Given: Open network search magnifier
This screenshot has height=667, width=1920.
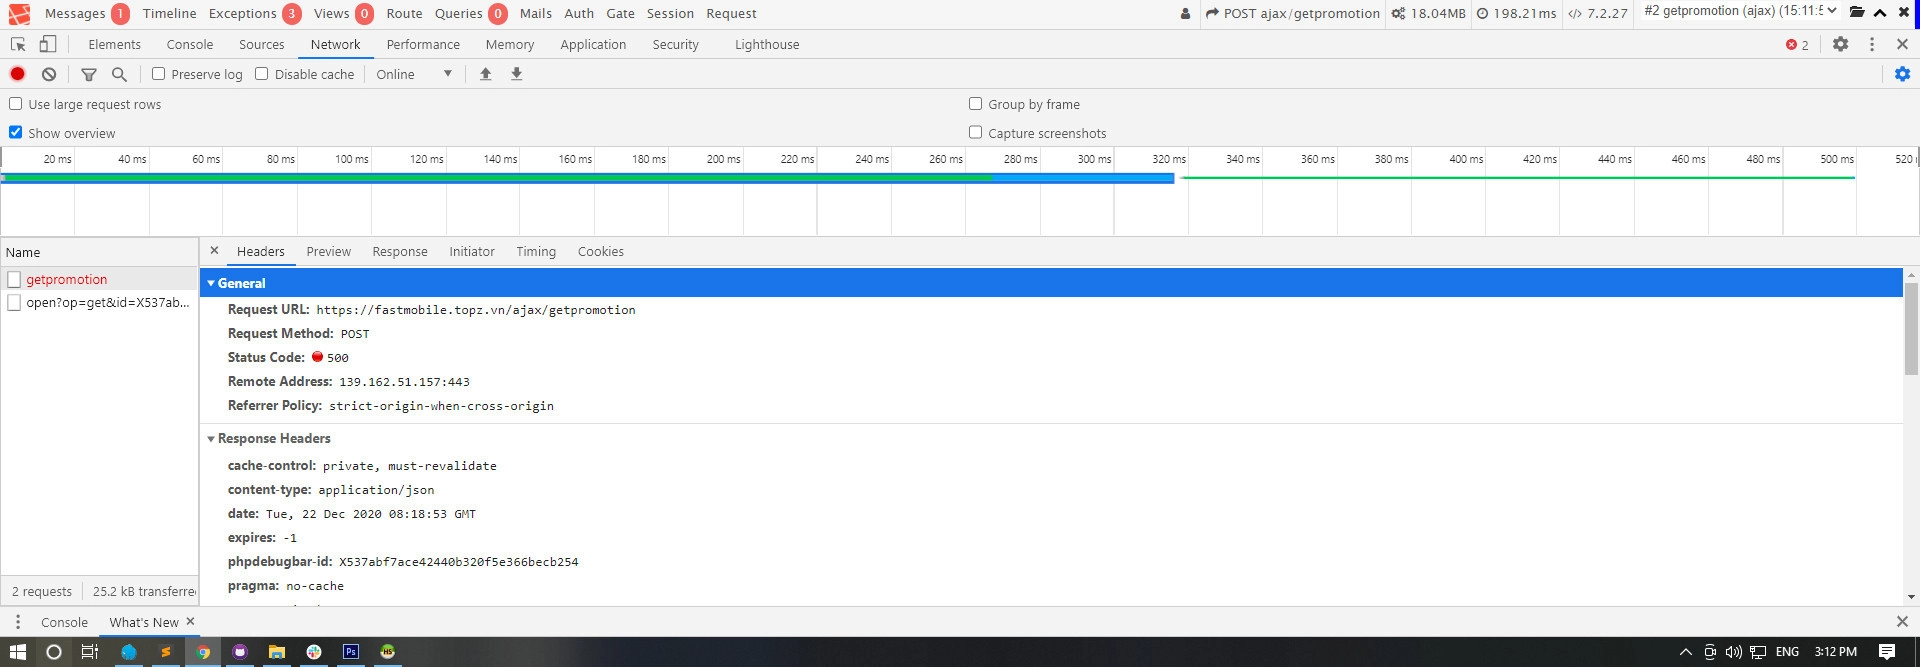Looking at the screenshot, I should 119,74.
